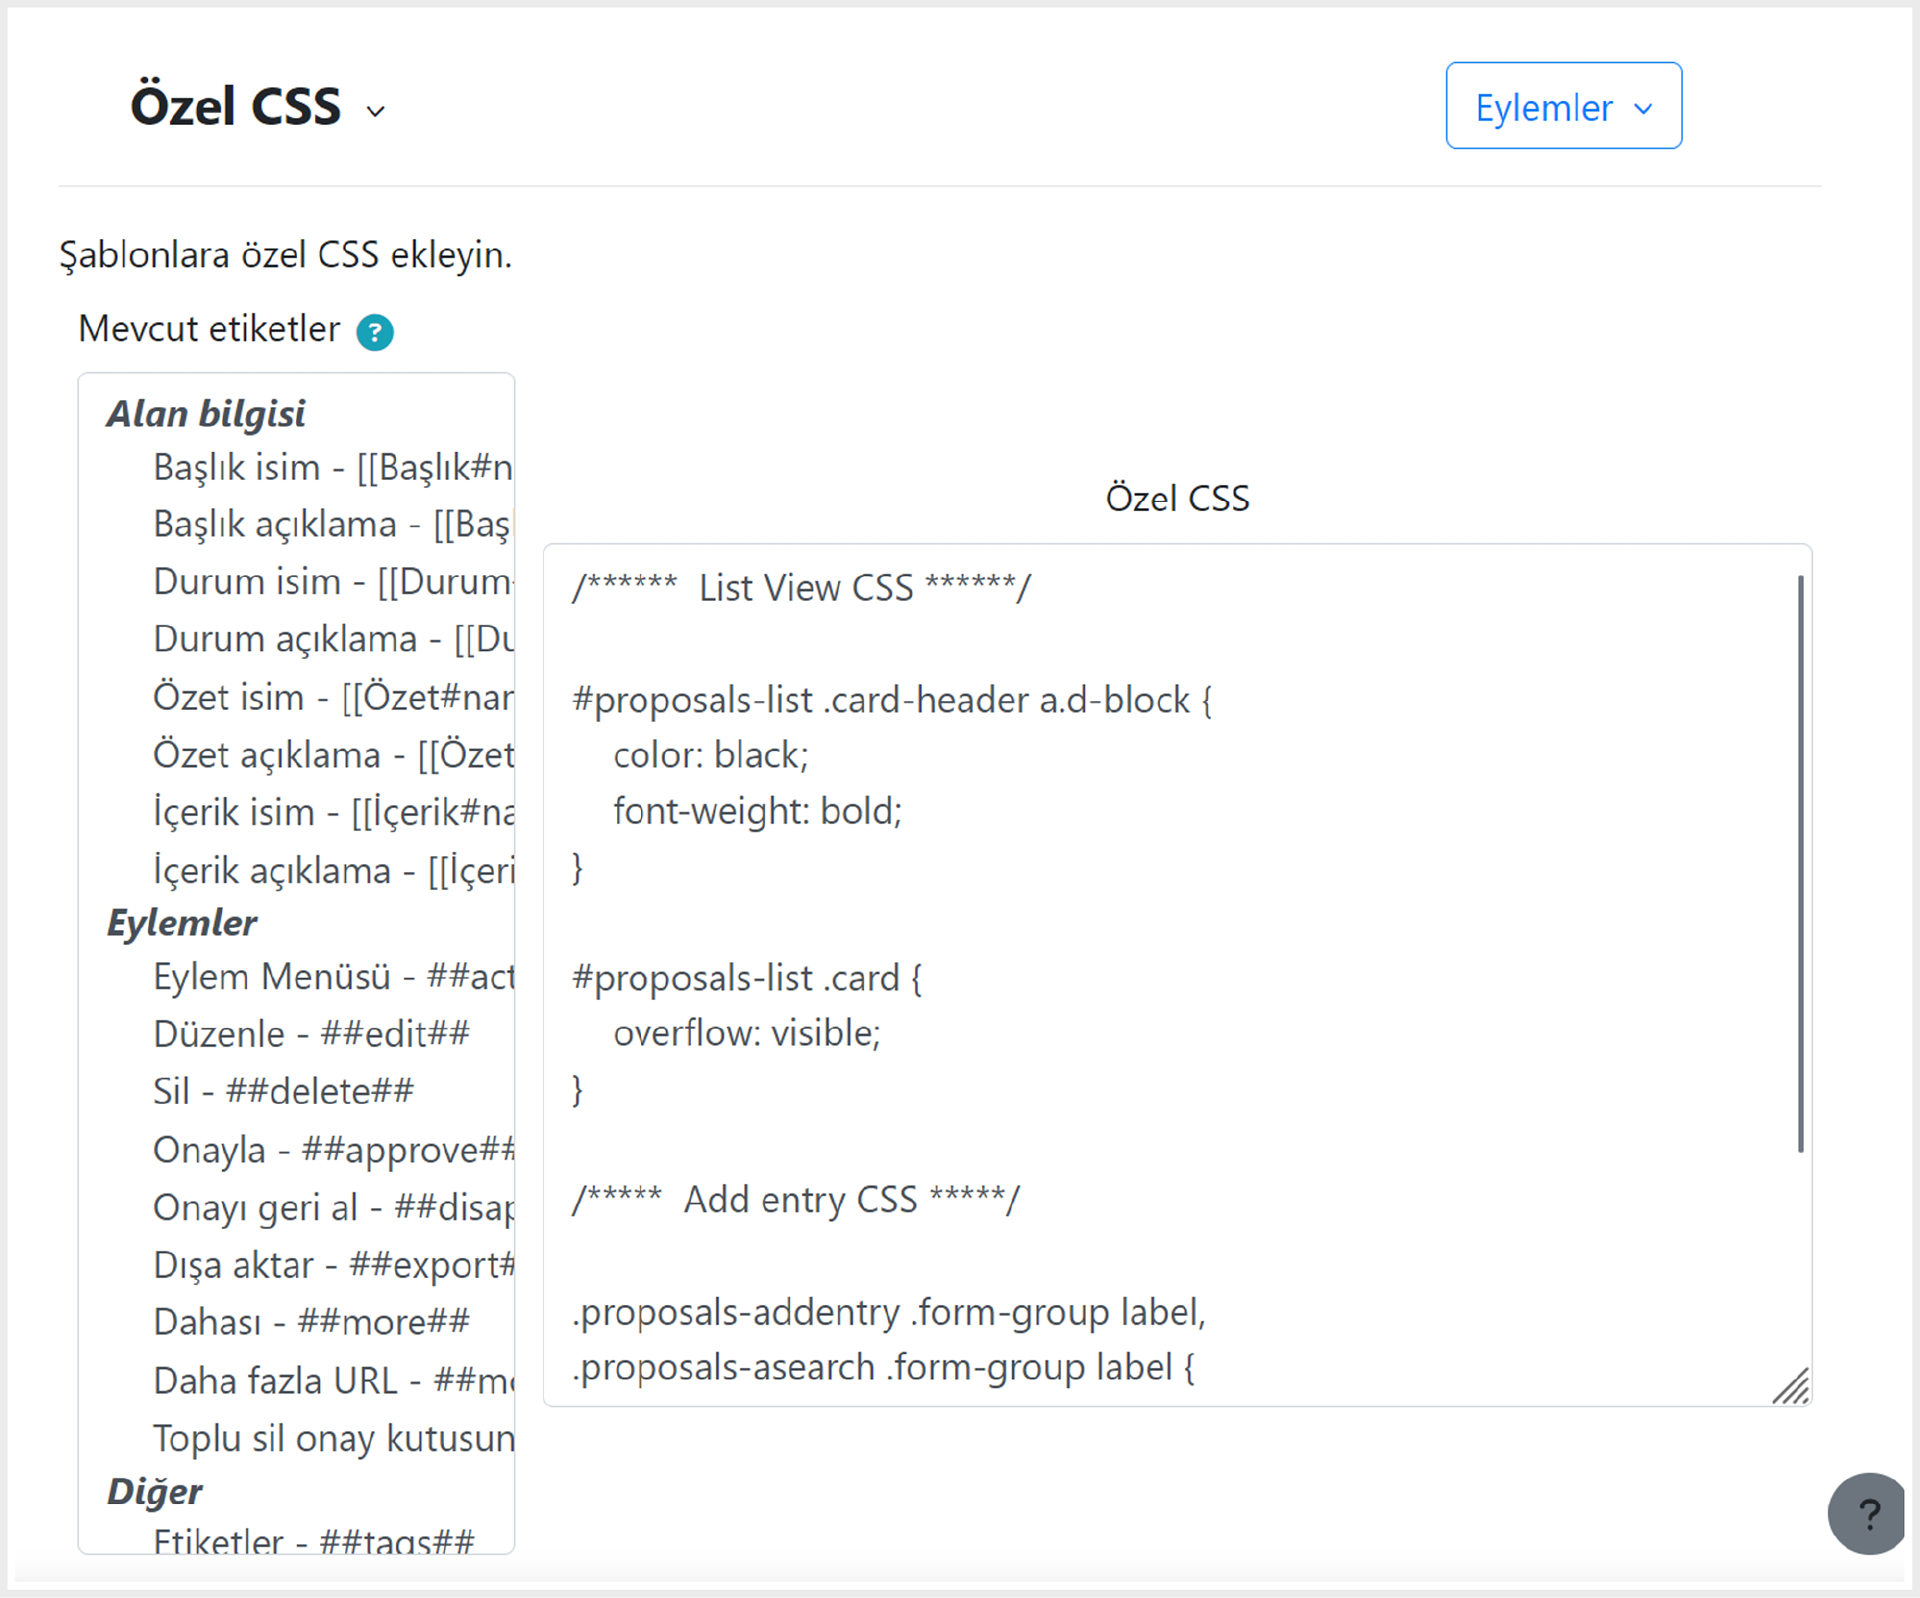Viewport: 1920px width, 1598px height.
Task: Click the CSS textarea vertical scrollbar
Action: (1800, 864)
